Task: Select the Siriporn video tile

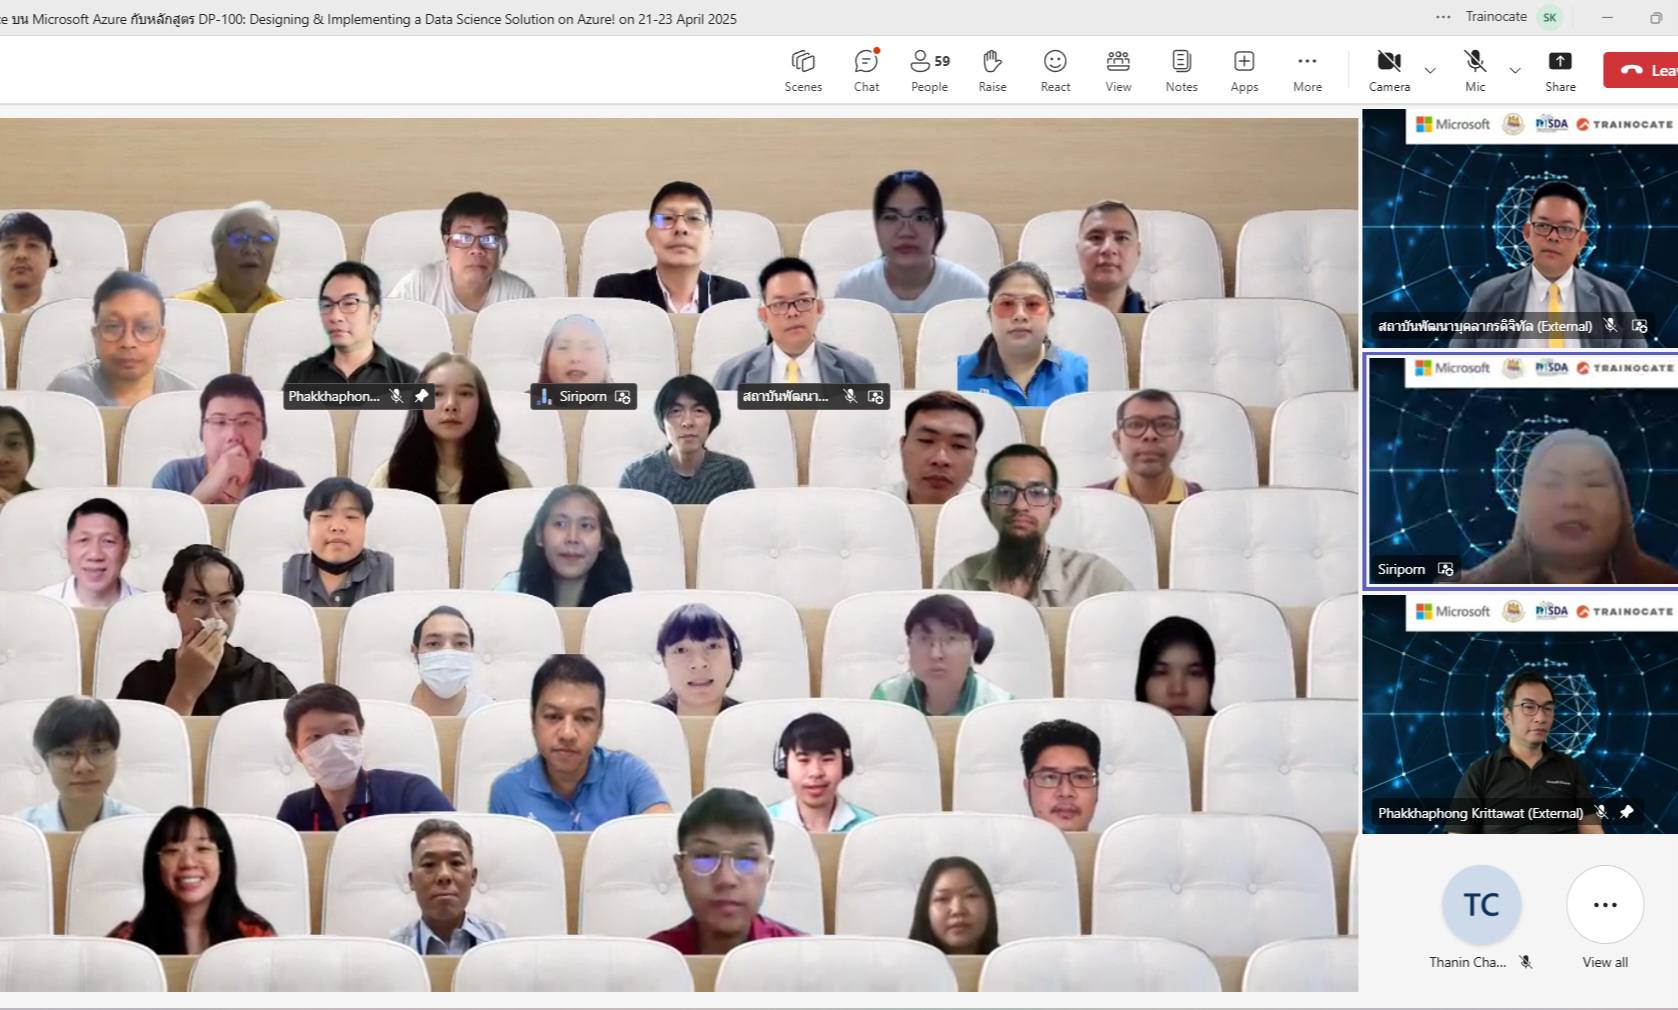Action: tap(1520, 470)
